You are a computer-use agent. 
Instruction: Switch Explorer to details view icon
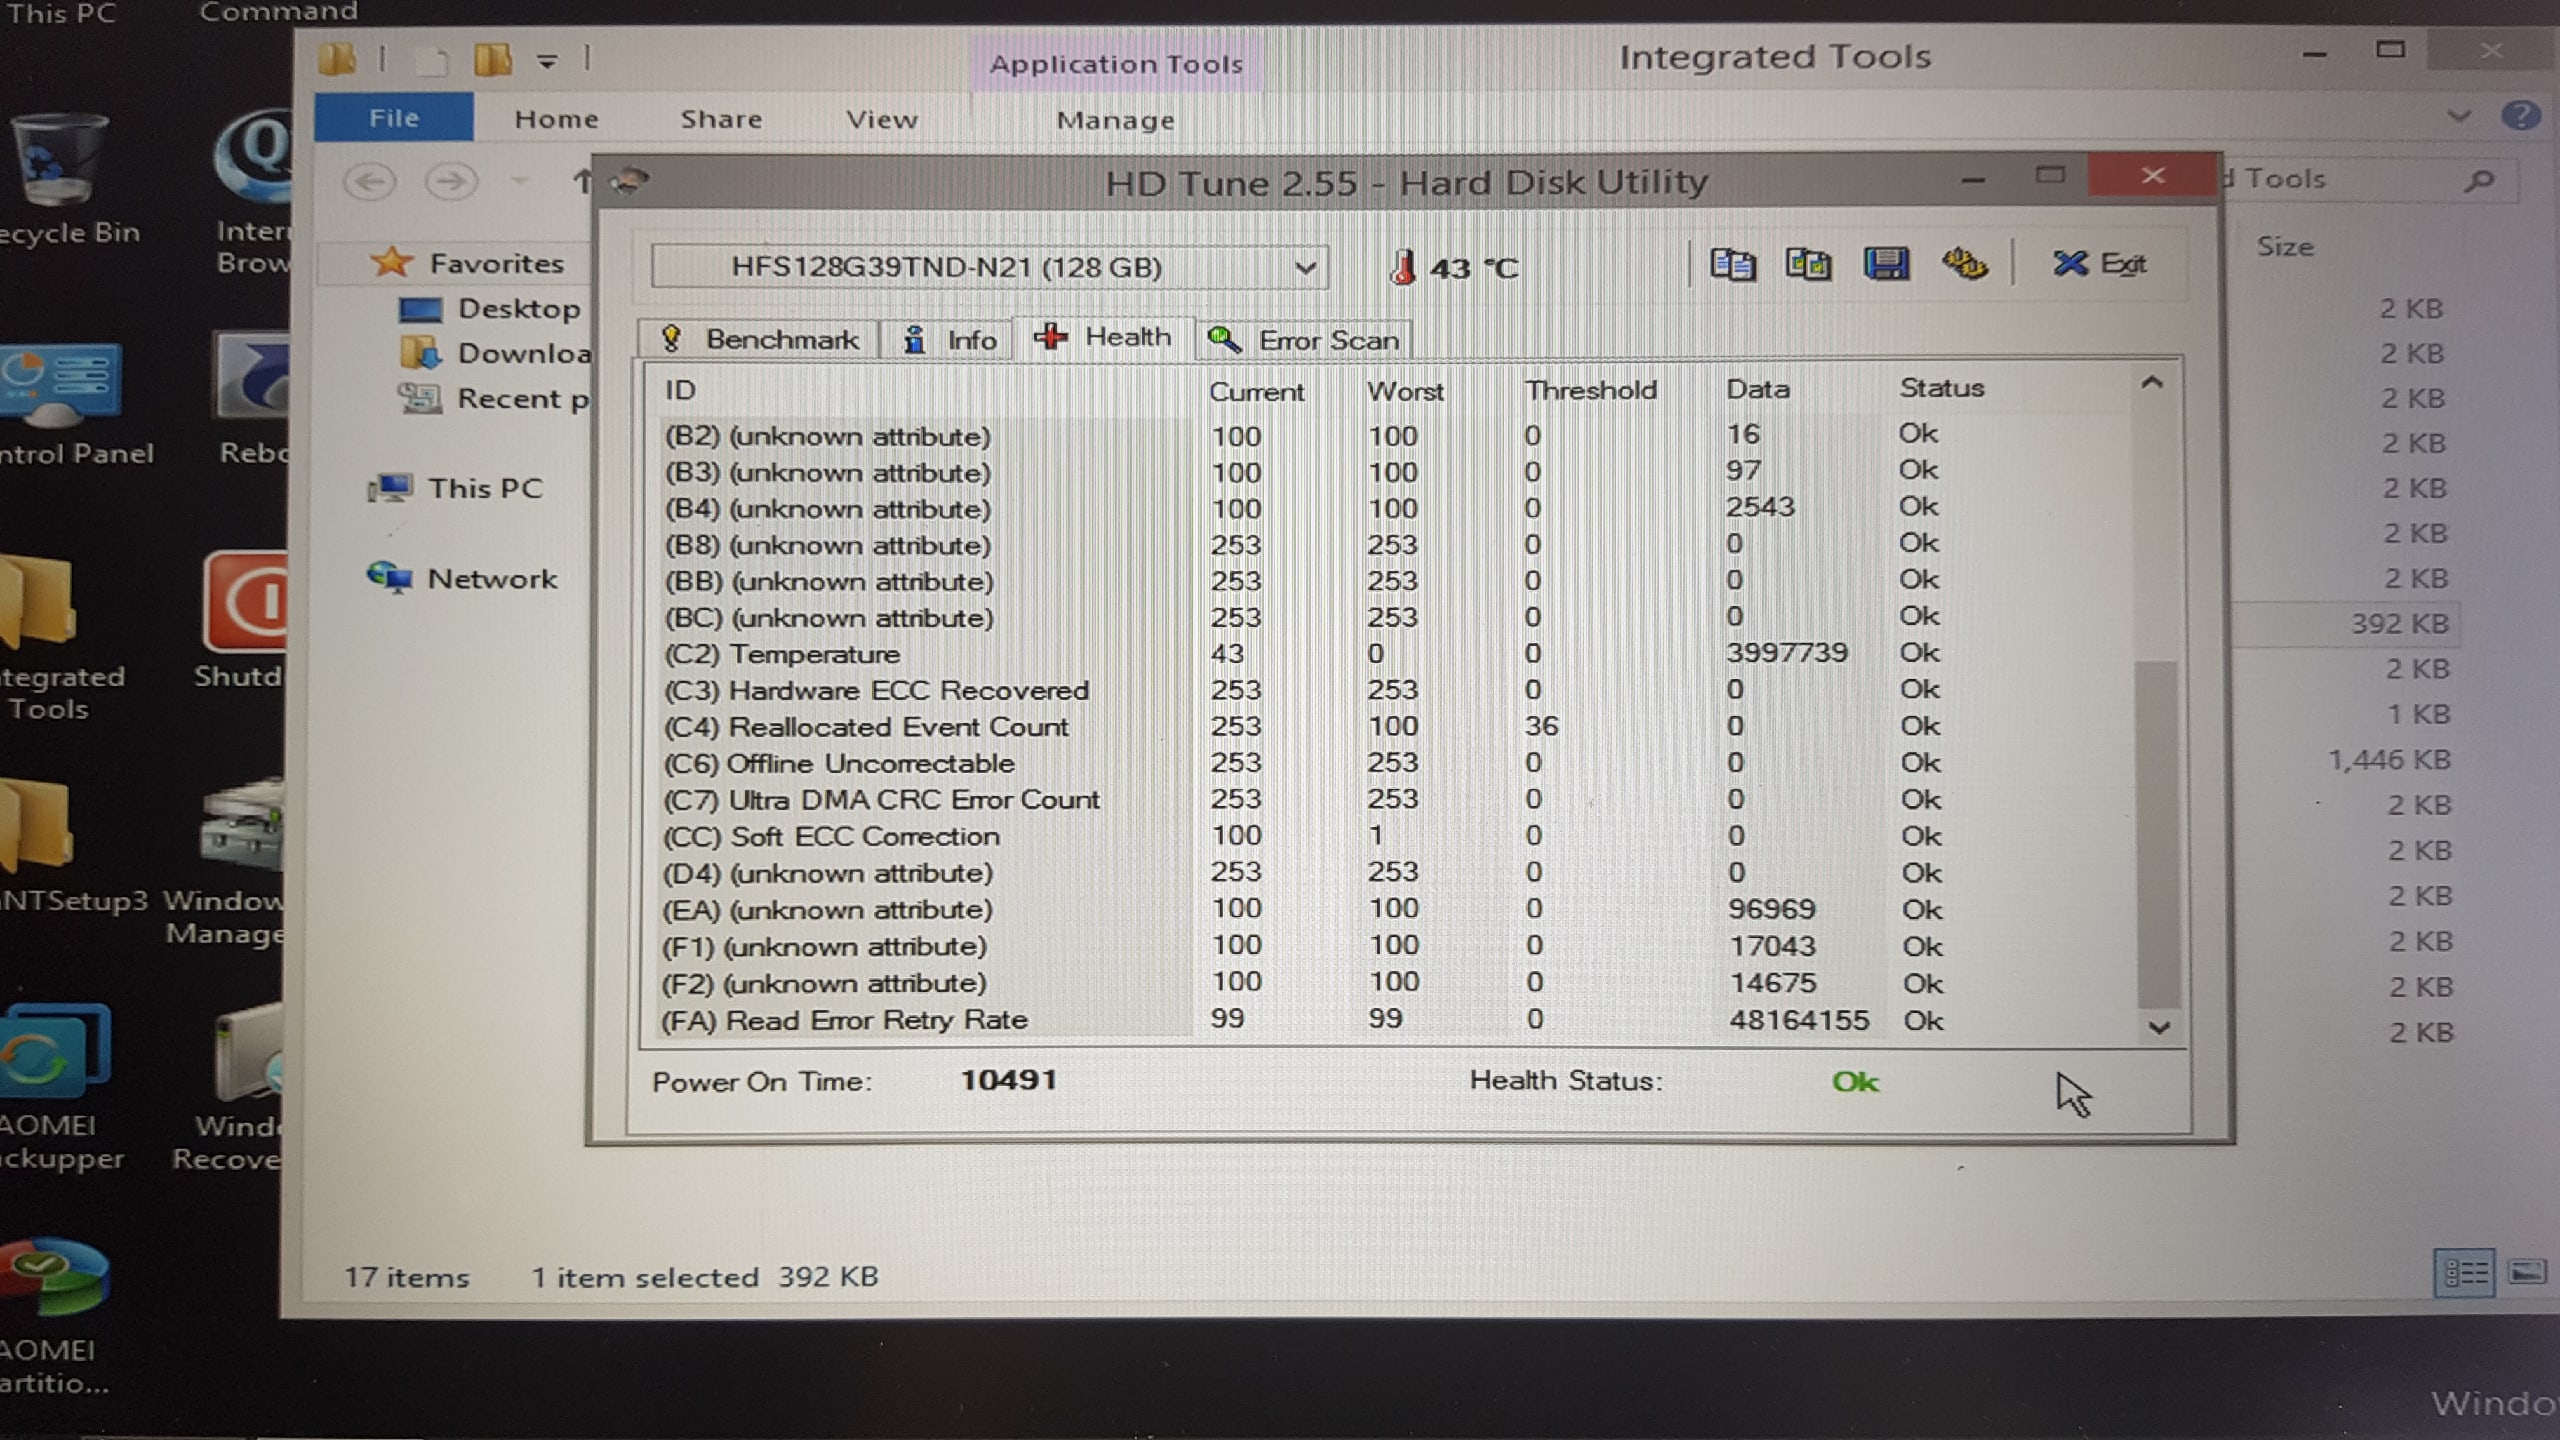point(2464,1272)
